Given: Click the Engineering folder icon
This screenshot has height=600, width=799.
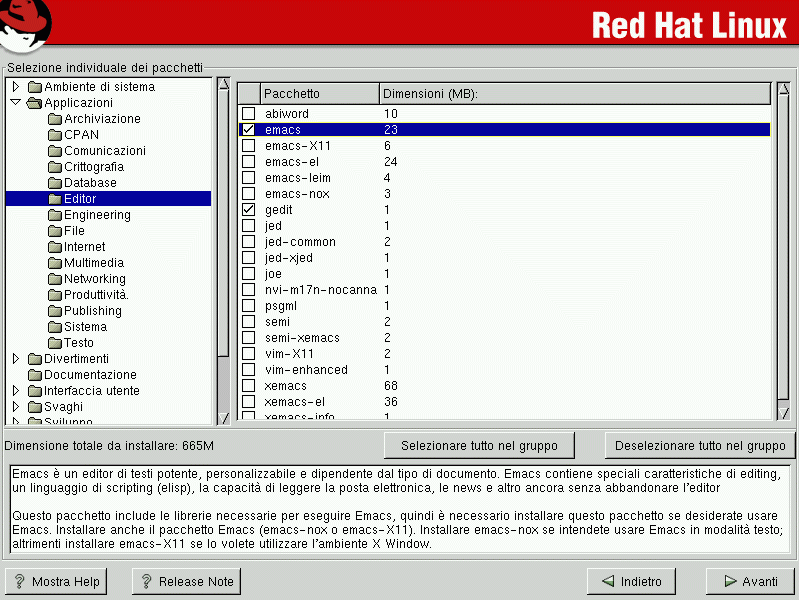Looking at the screenshot, I should coord(55,215).
